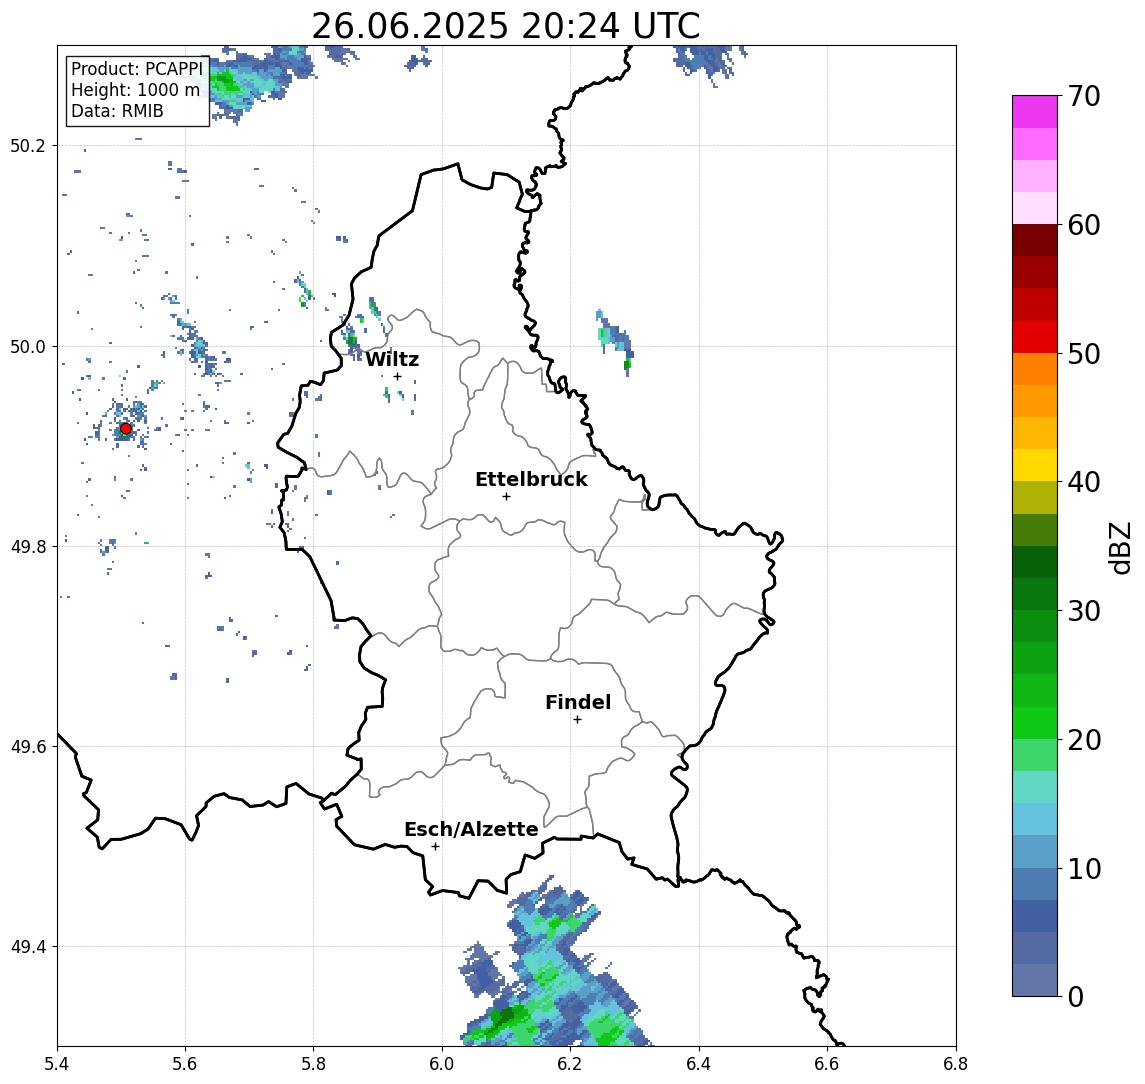Click the longitude tick label 5.4
The height and width of the screenshot is (1084, 1145).
click(57, 1064)
